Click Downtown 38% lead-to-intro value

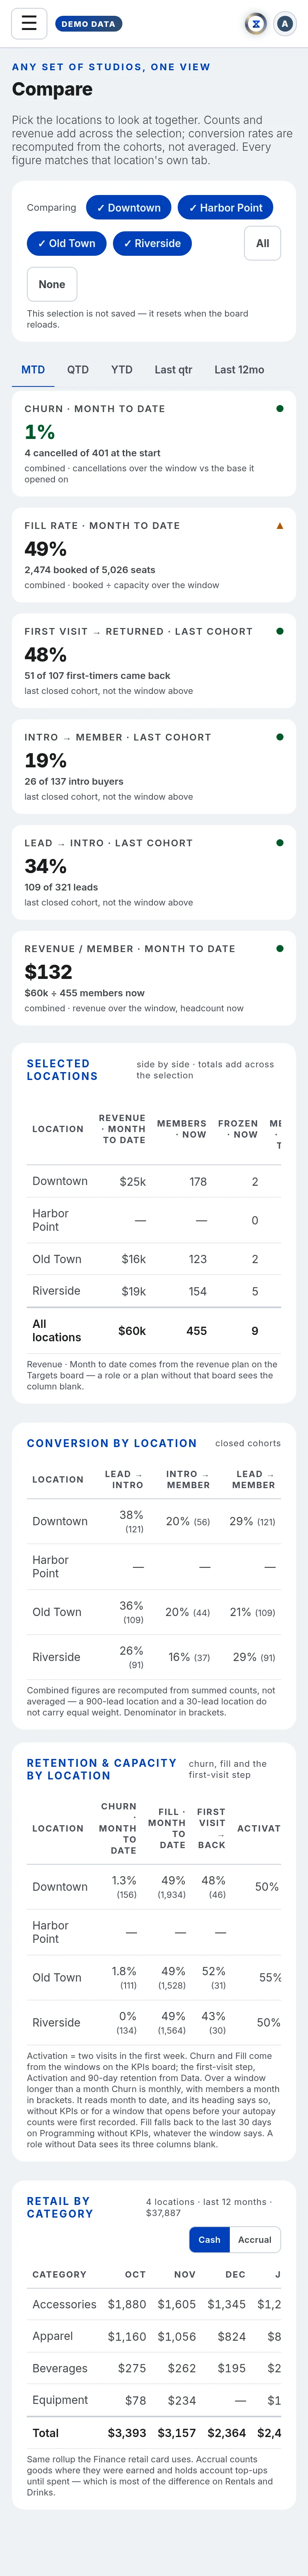click(x=131, y=1515)
